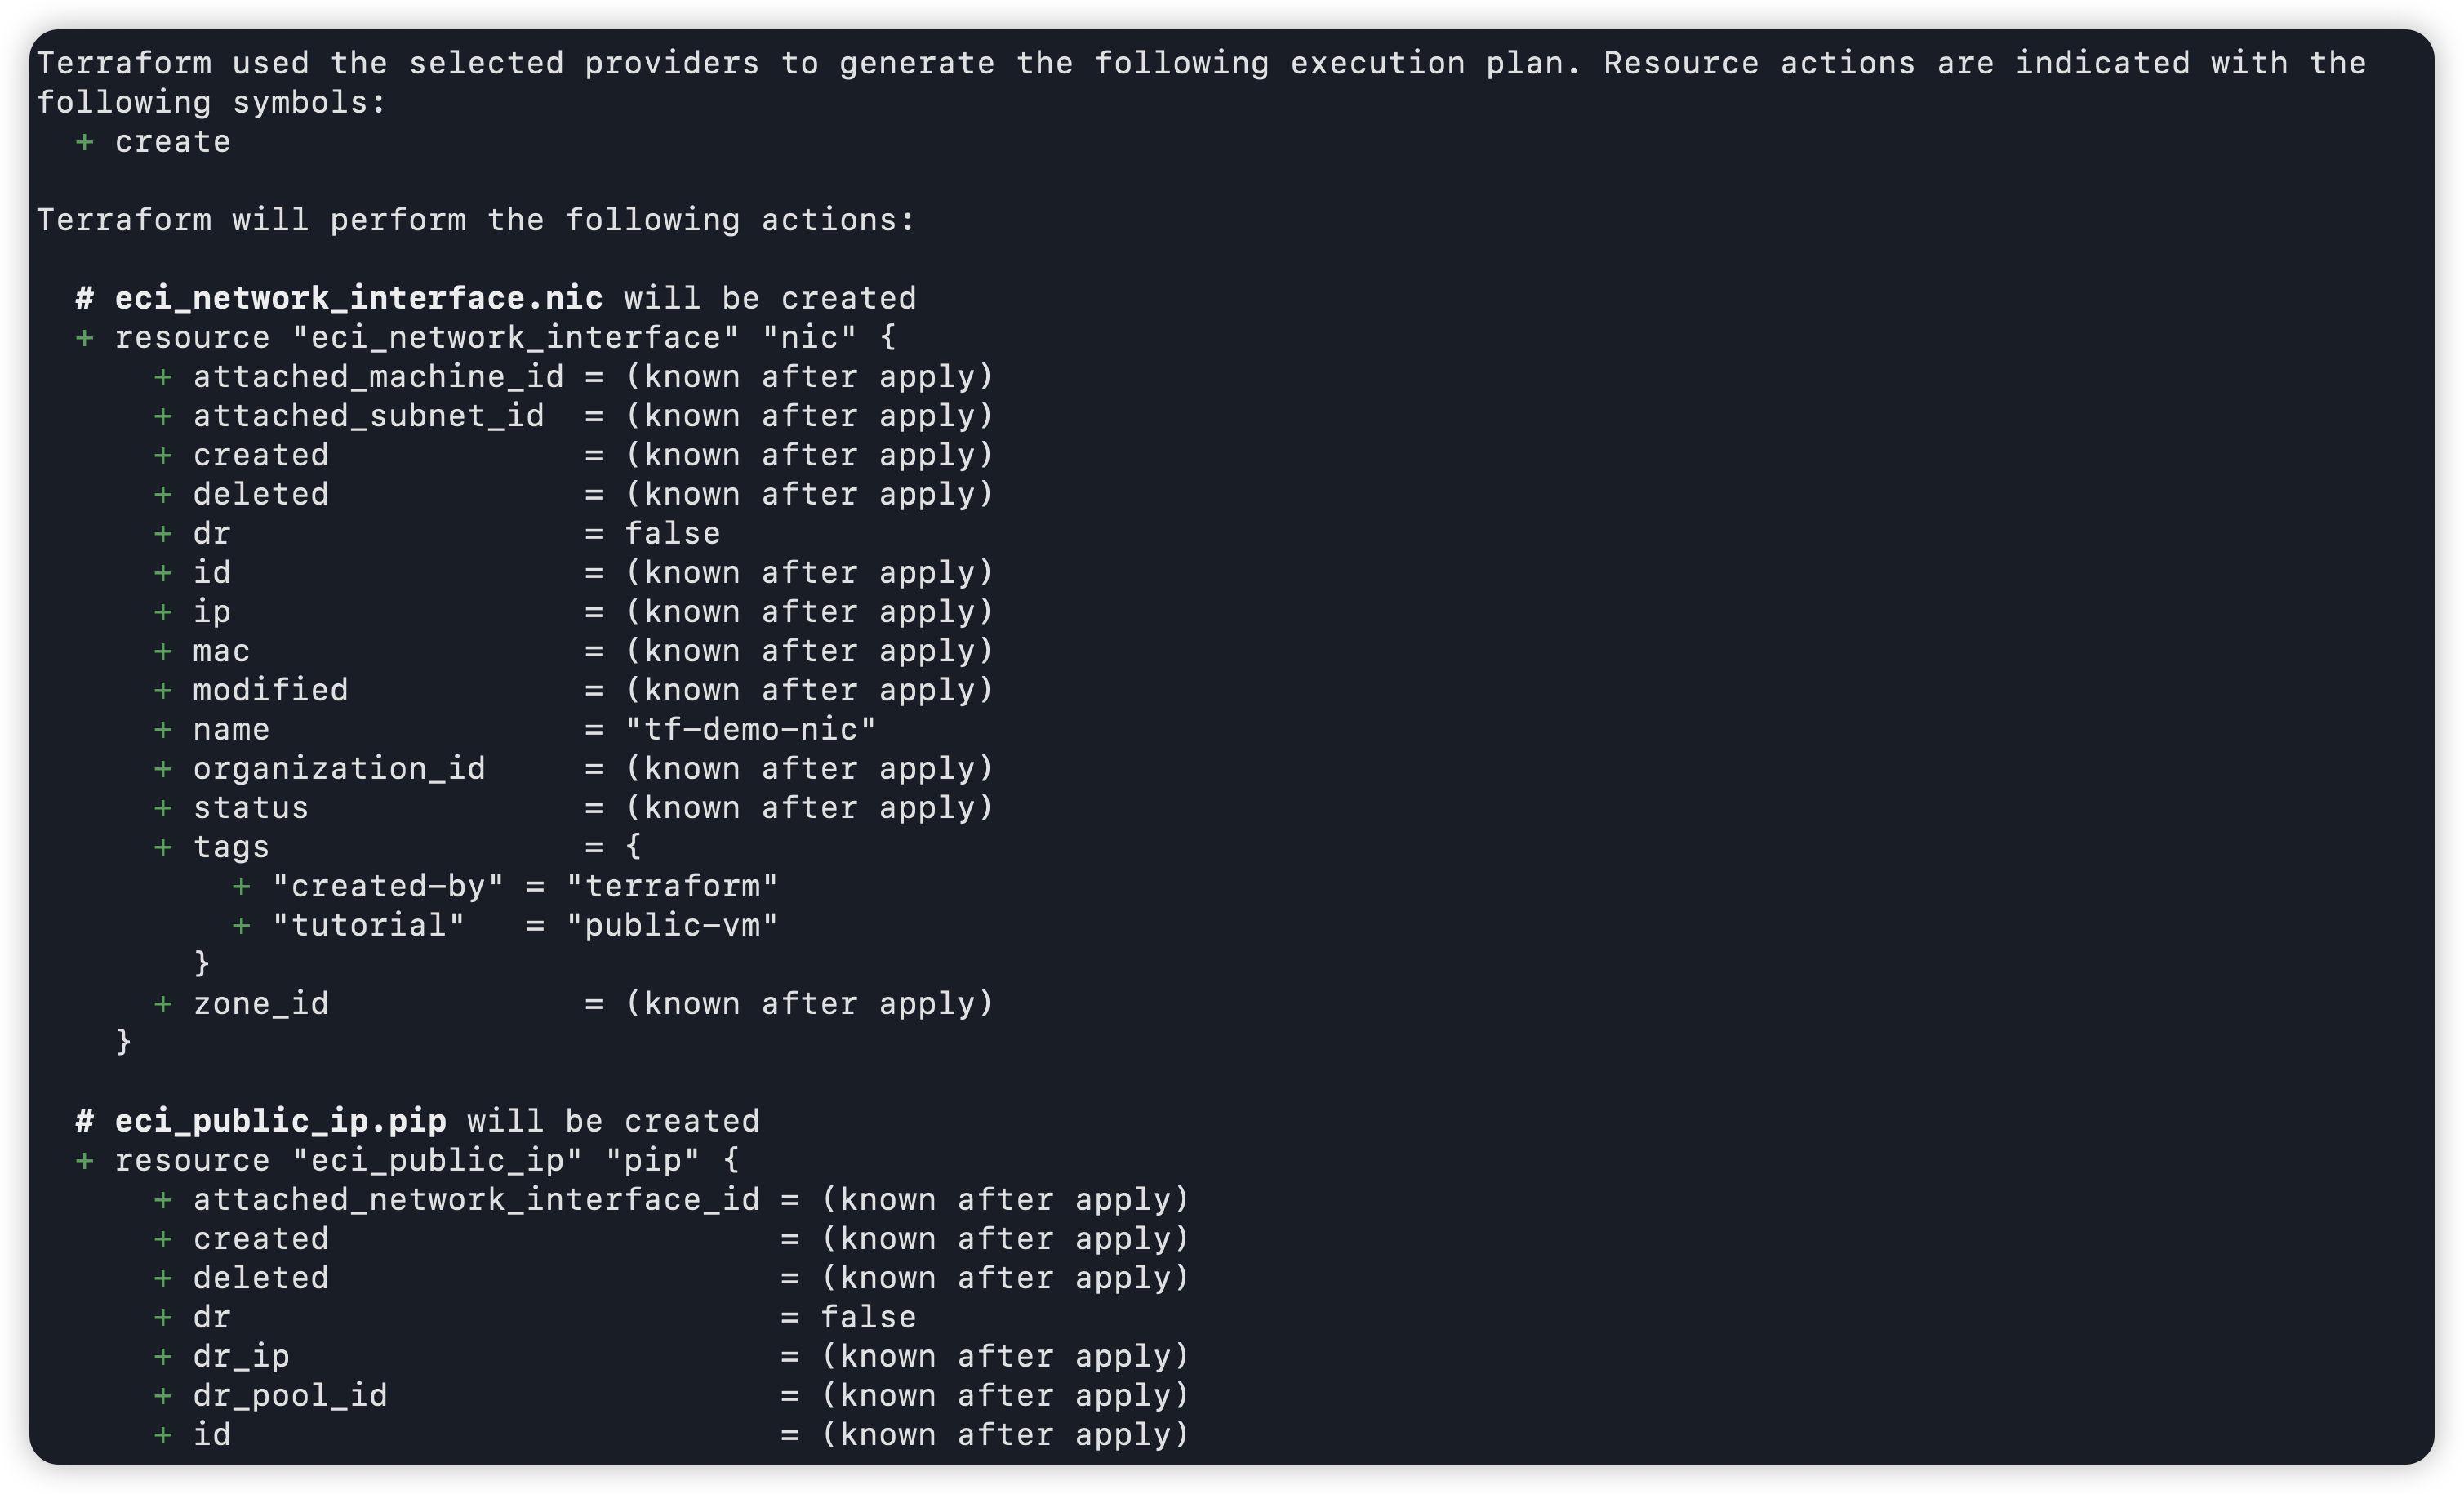2464x1494 pixels.
Task: Click the plus sign before the tags attribute
Action: (x=163, y=847)
